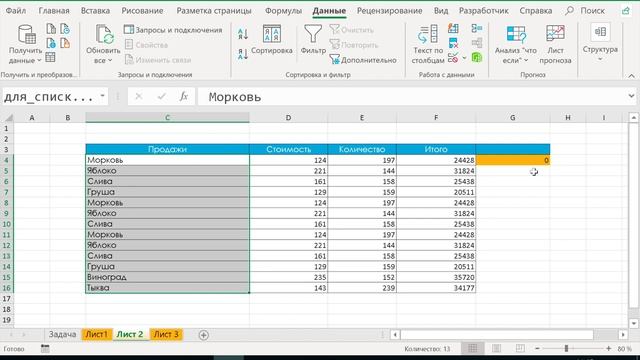
Task: Open the Получить данные menu
Action: [25, 44]
